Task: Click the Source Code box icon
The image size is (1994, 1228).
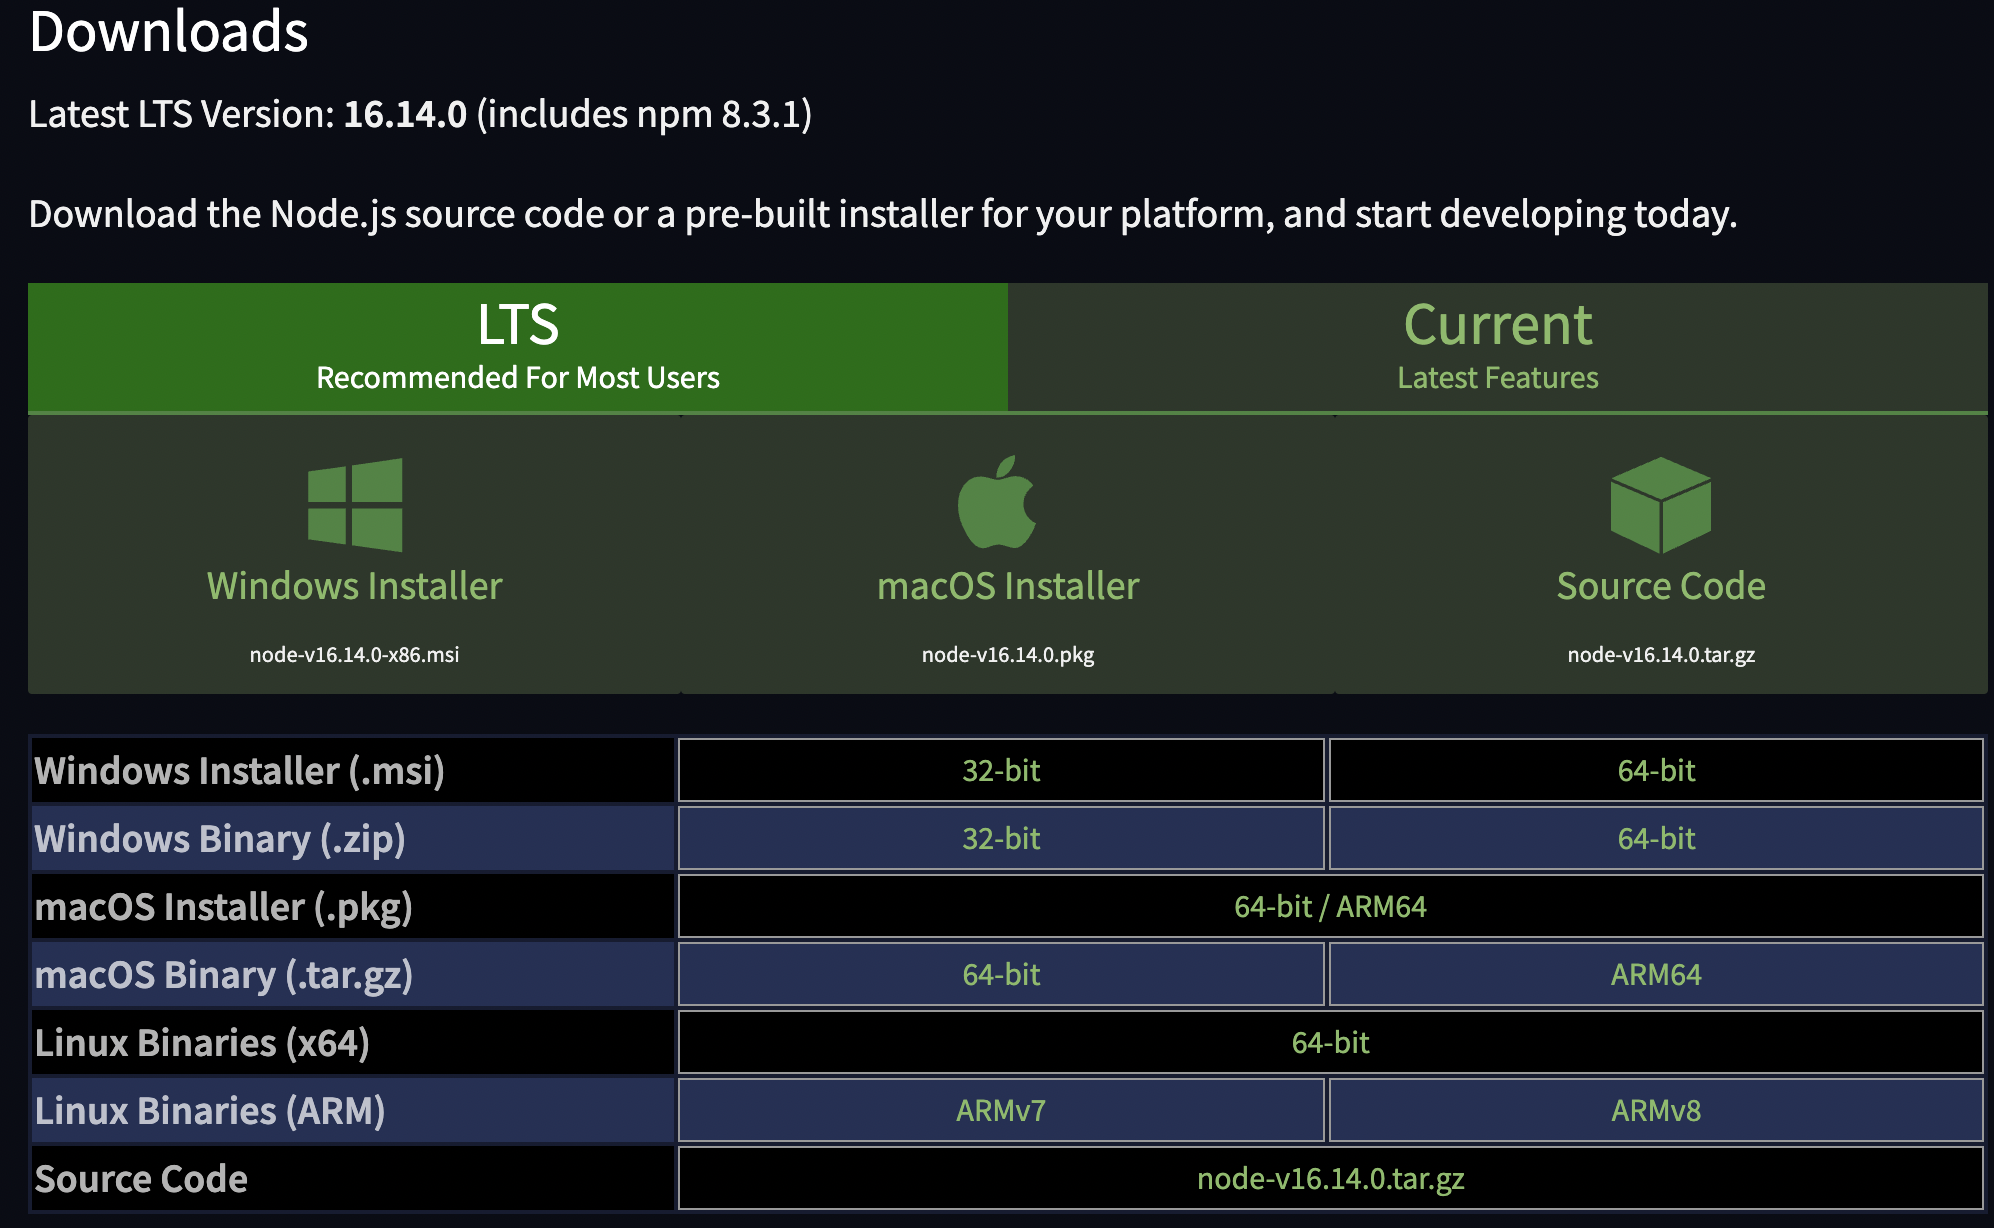Action: [x=1660, y=505]
